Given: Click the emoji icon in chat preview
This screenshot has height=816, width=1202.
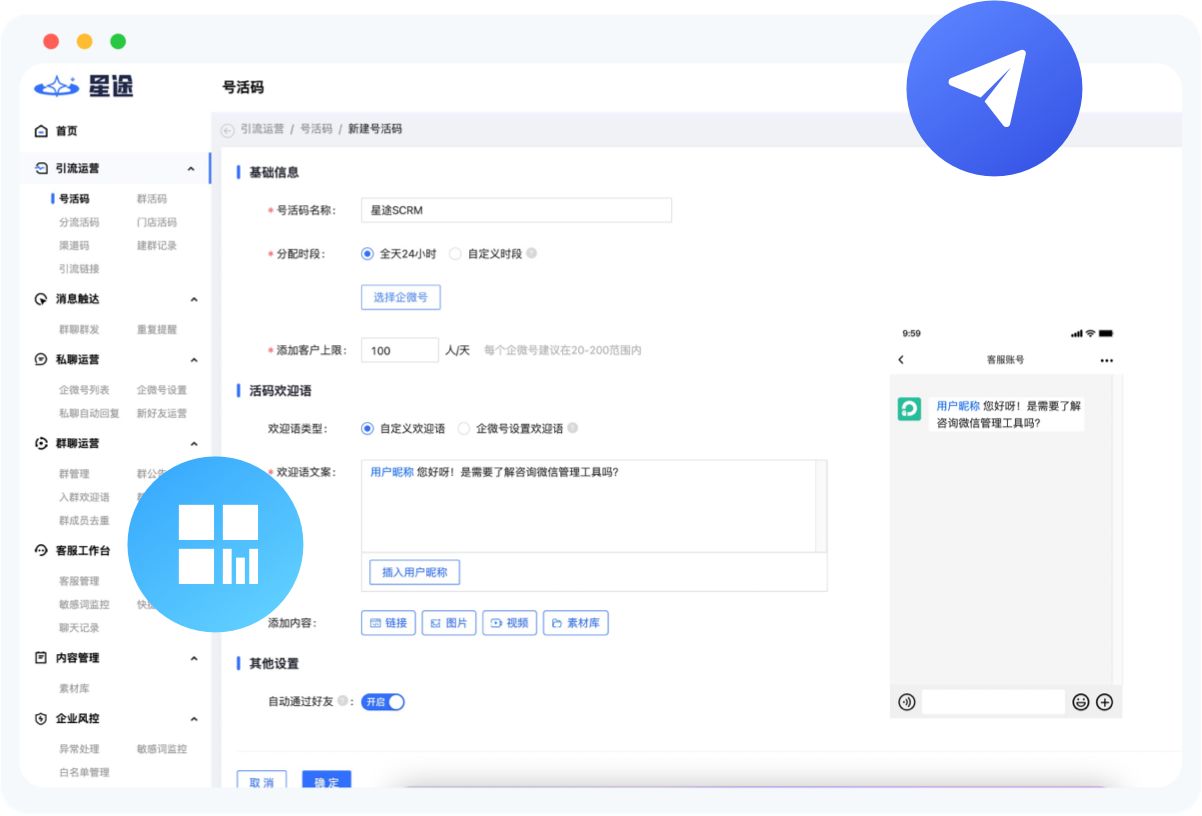Looking at the screenshot, I should [1080, 702].
